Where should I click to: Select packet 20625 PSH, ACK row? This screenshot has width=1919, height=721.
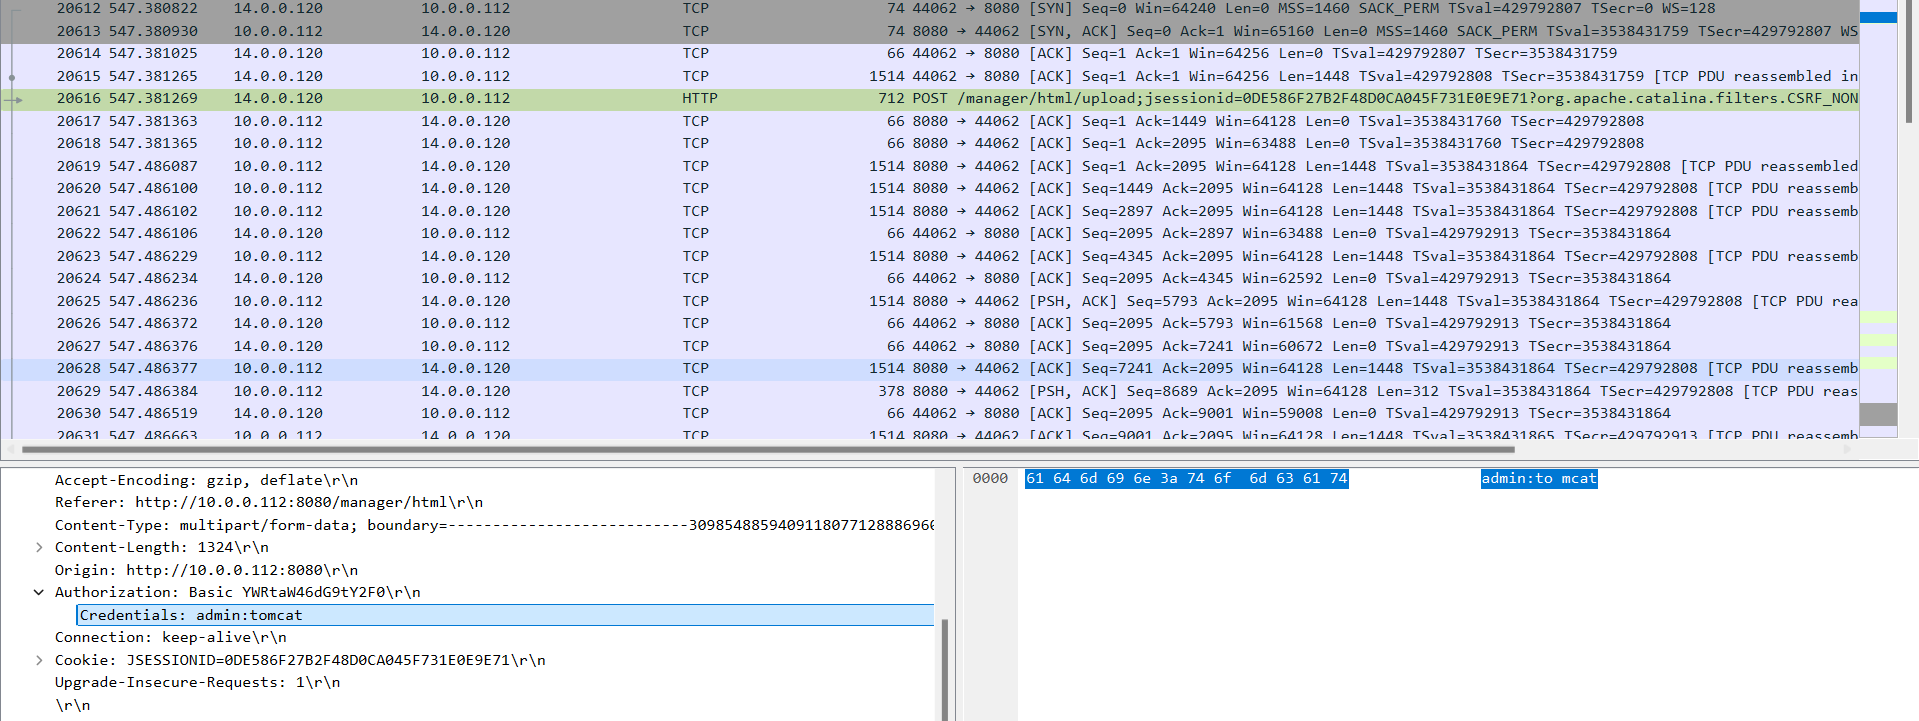(x=930, y=301)
